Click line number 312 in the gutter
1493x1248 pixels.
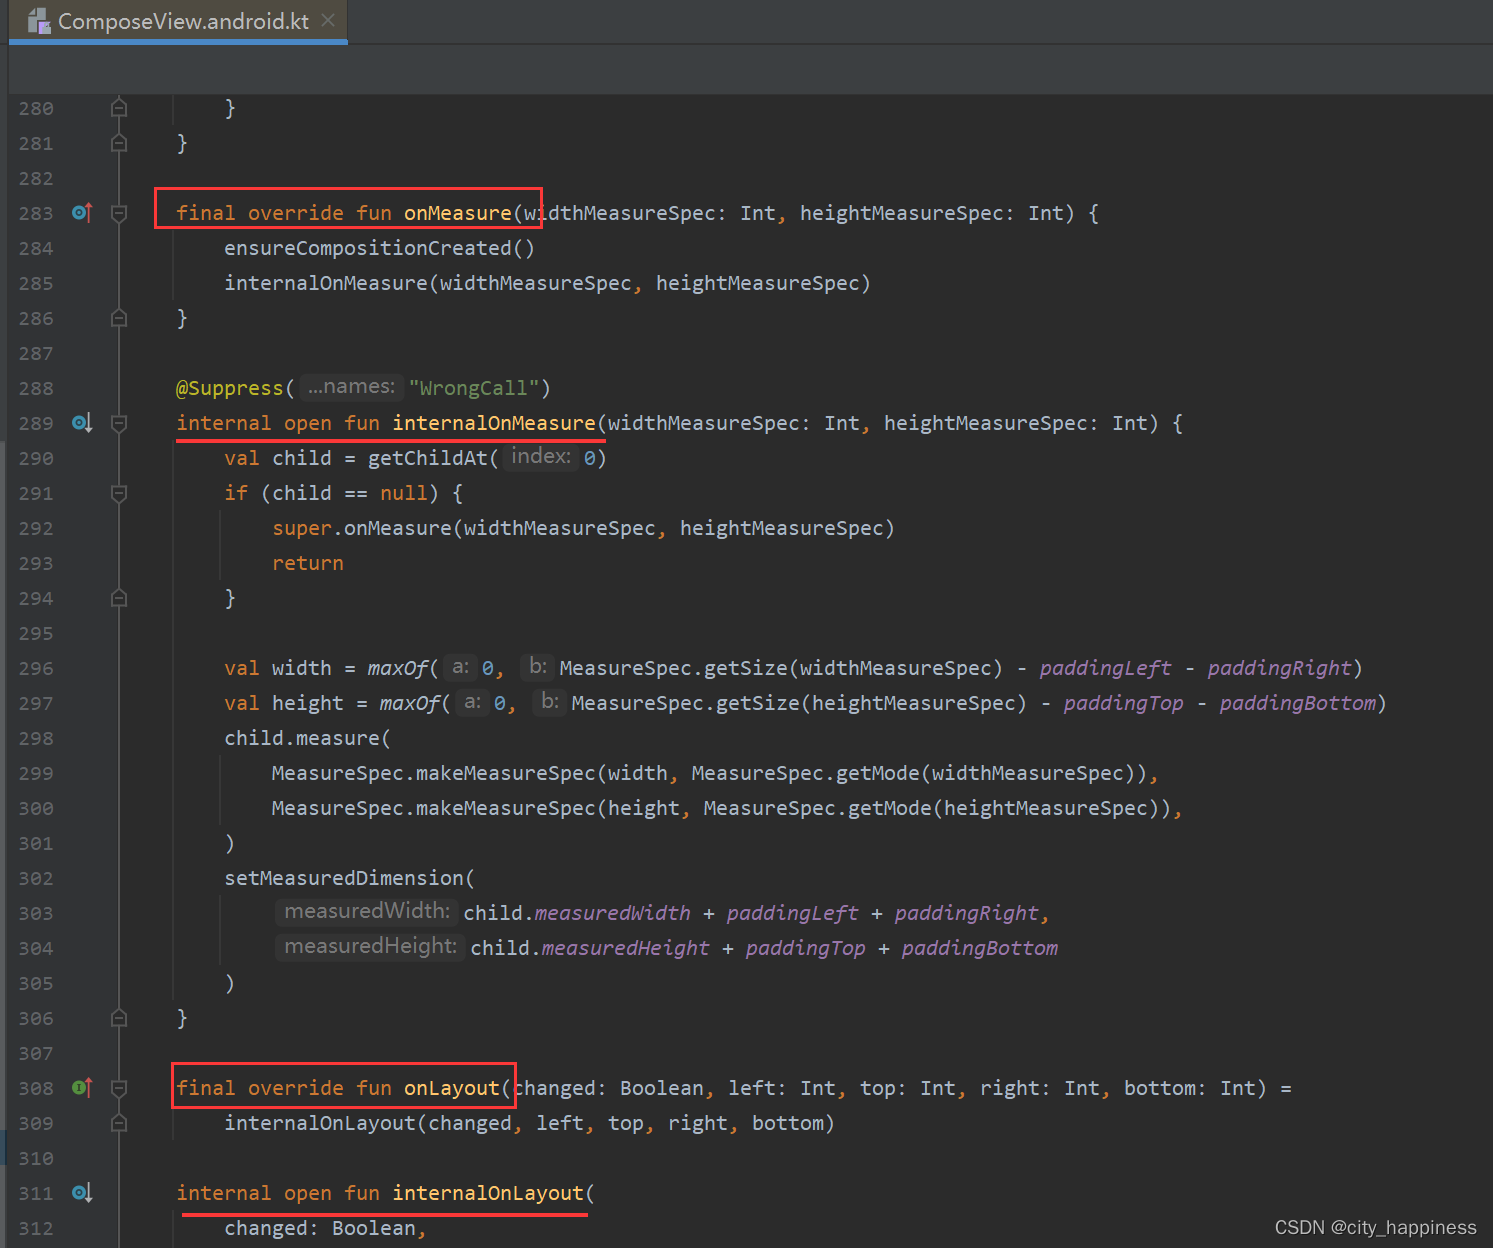click(x=36, y=1228)
